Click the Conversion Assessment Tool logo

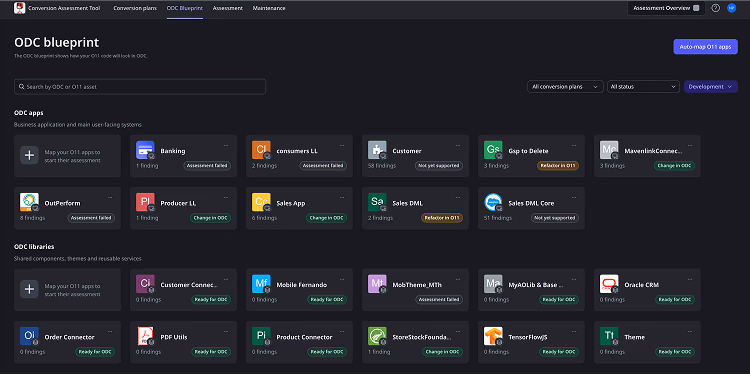click(x=20, y=8)
